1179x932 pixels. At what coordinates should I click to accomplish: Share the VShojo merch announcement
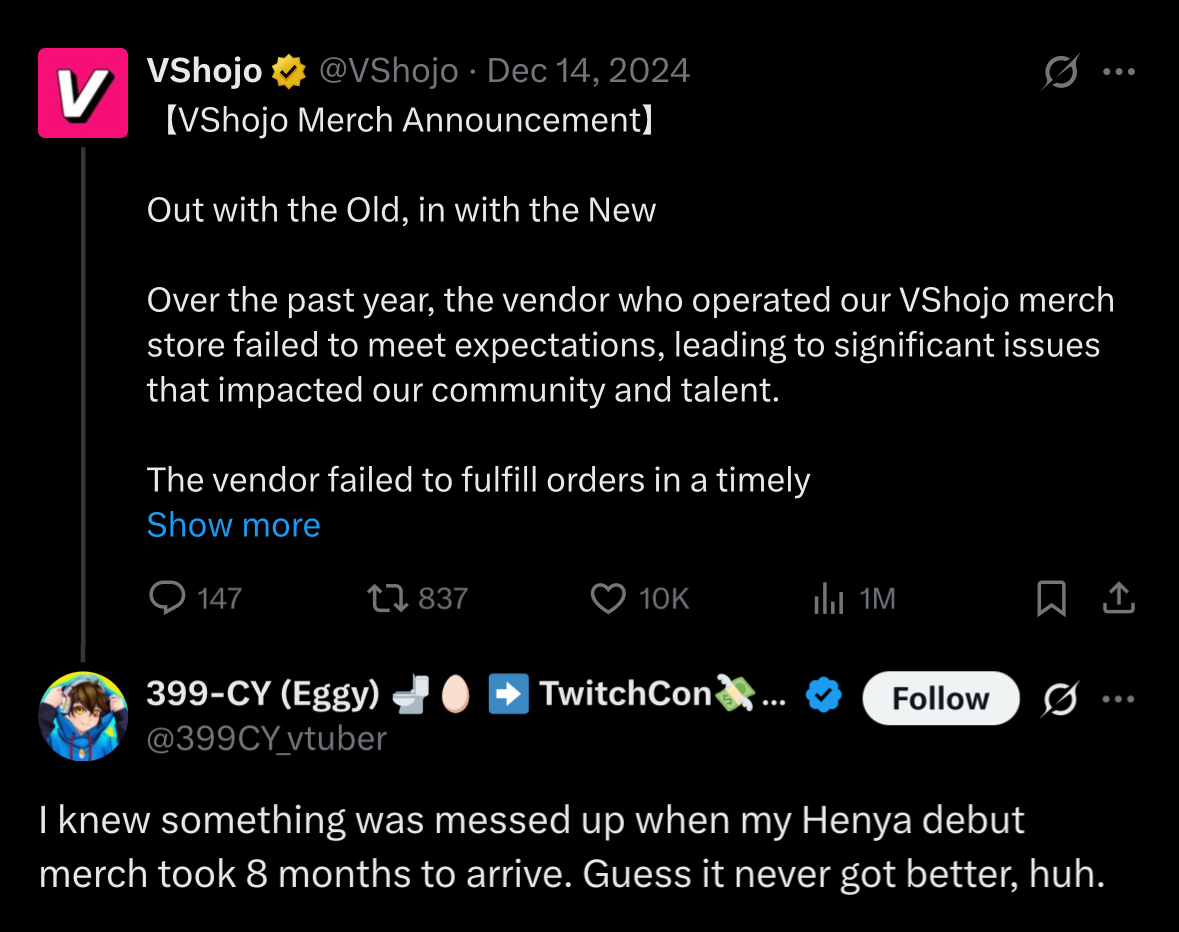1118,598
